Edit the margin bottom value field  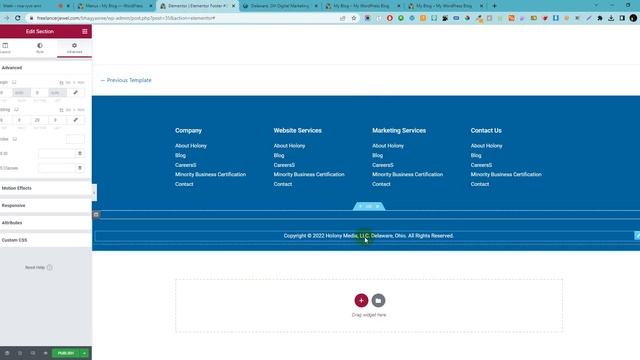[x=39, y=93]
